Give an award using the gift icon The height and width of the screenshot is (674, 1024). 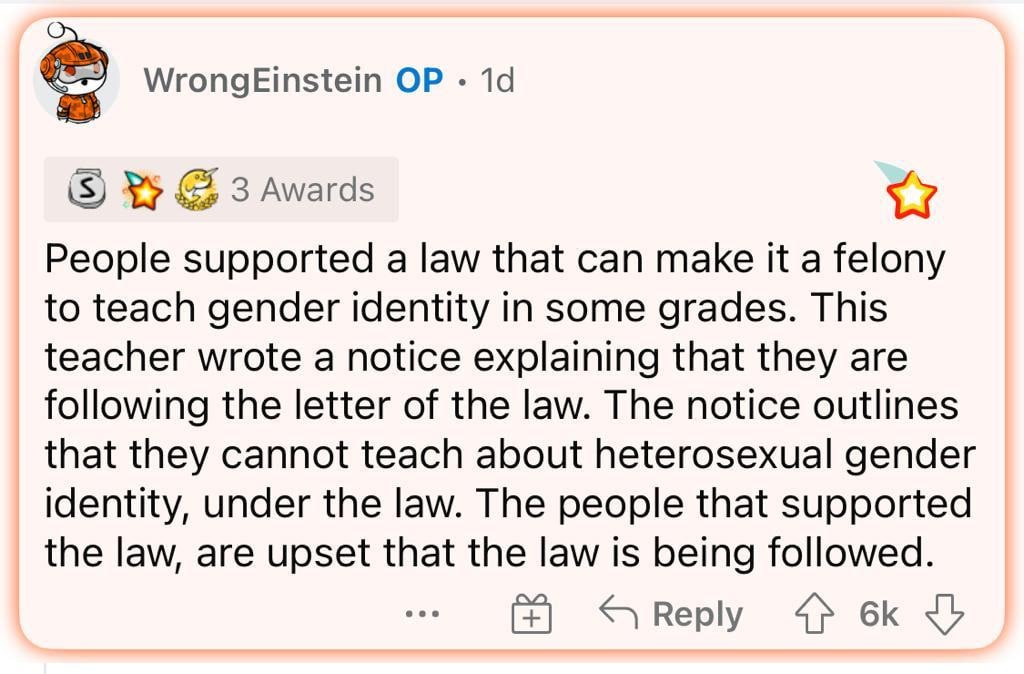pos(531,614)
